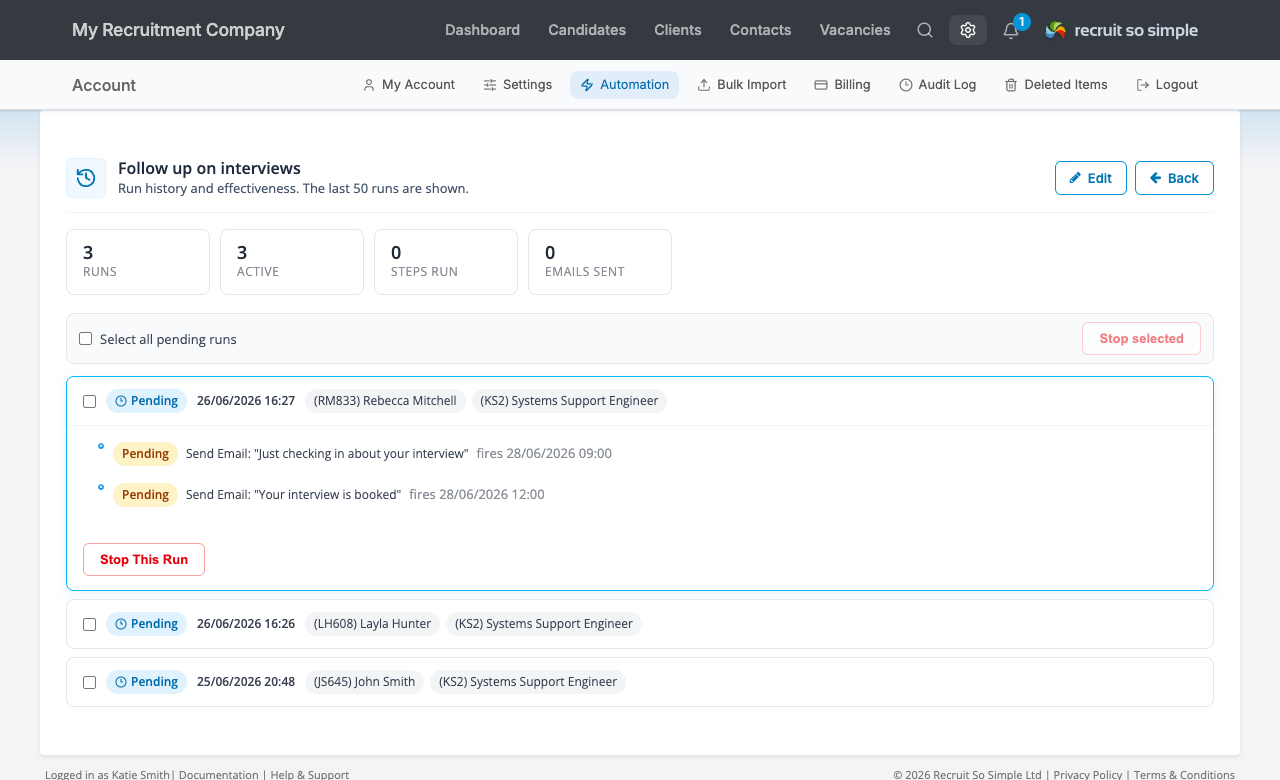Image resolution: width=1280 pixels, height=780 pixels.
Task: Open the Privacy Policy link
Action: click(x=1088, y=775)
